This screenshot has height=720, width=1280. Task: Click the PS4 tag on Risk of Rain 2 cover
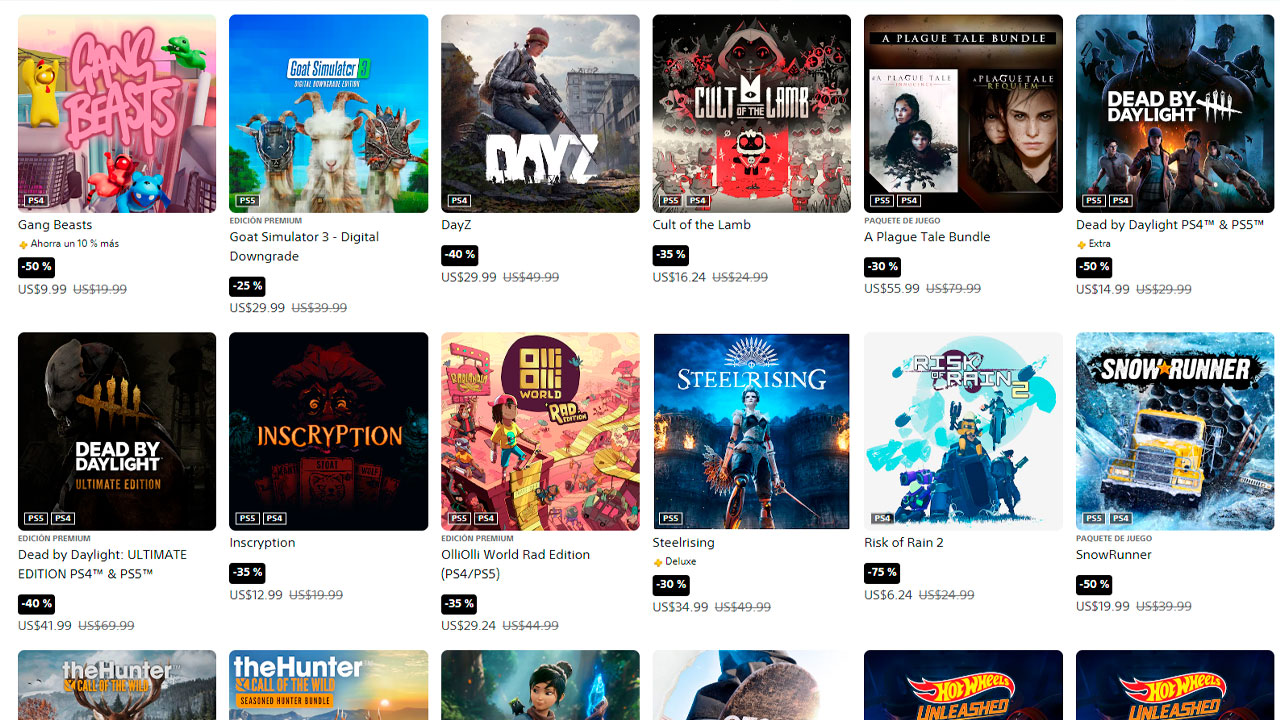tap(882, 518)
